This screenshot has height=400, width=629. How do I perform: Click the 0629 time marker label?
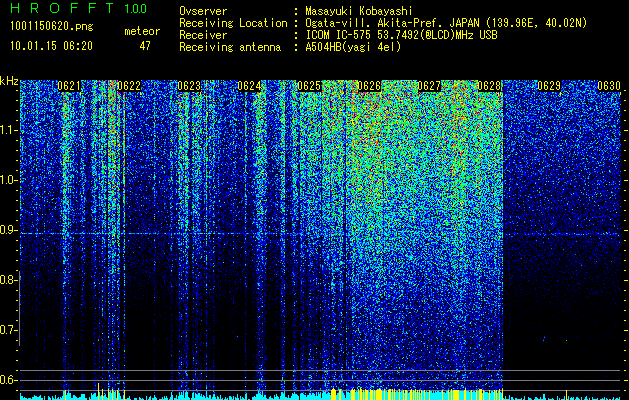click(x=549, y=86)
